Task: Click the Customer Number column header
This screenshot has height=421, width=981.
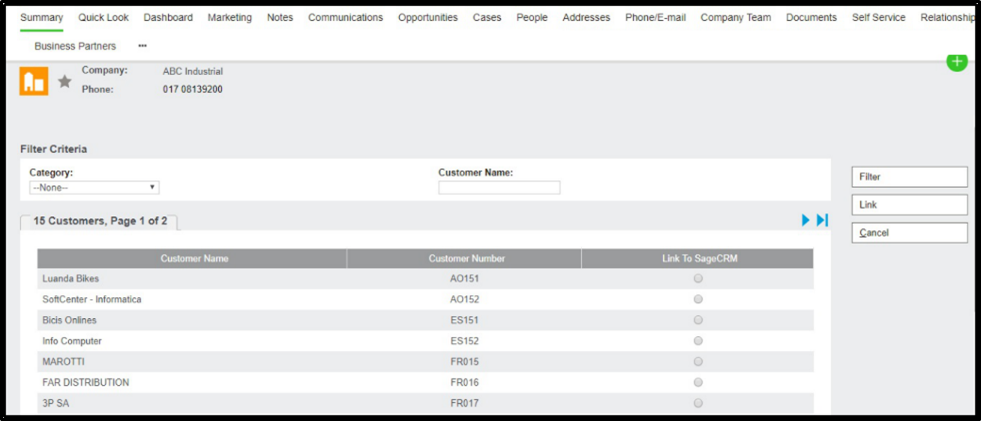Action: [x=466, y=259]
